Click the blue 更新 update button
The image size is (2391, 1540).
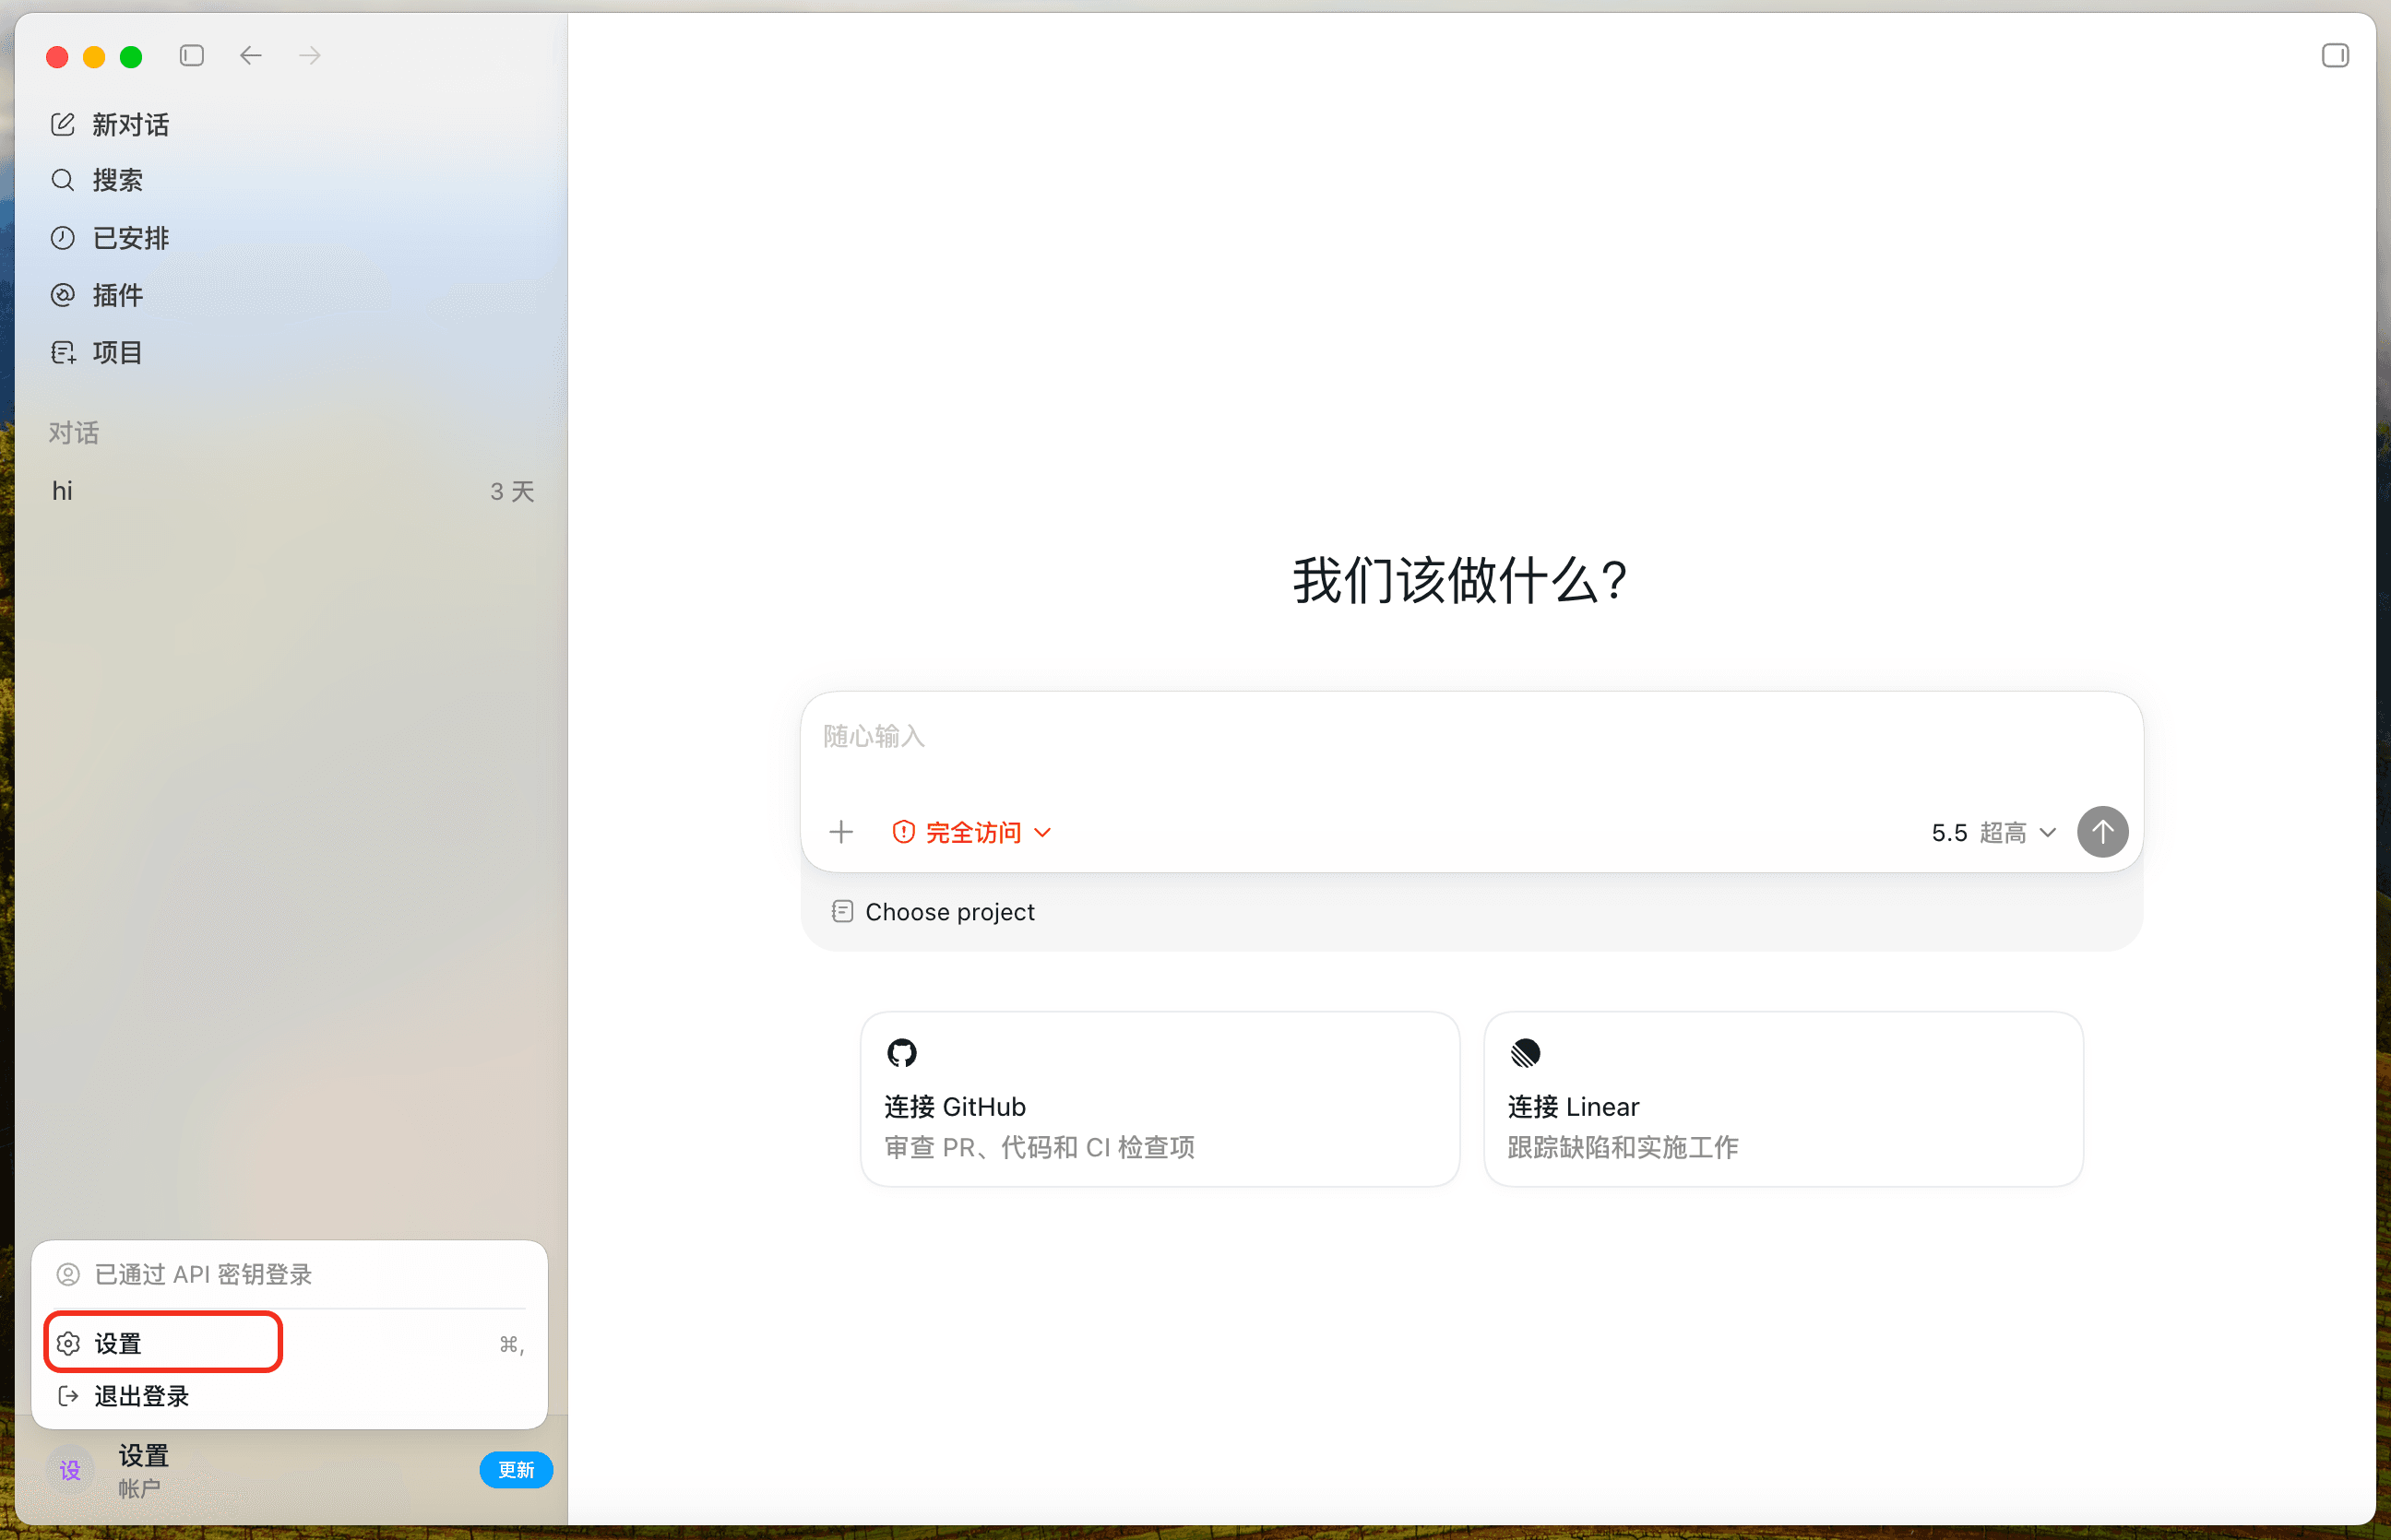point(516,1469)
